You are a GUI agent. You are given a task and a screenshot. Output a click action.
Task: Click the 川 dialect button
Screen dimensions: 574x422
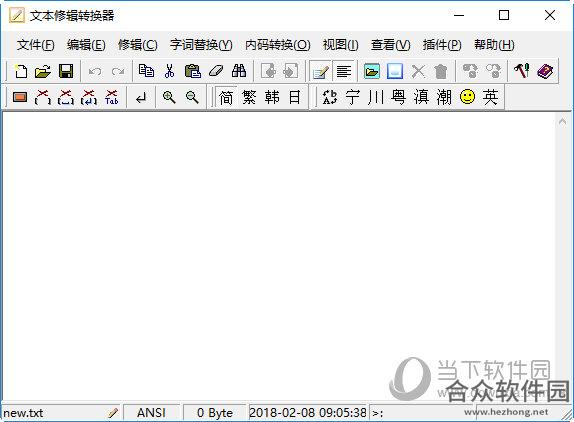pos(376,97)
